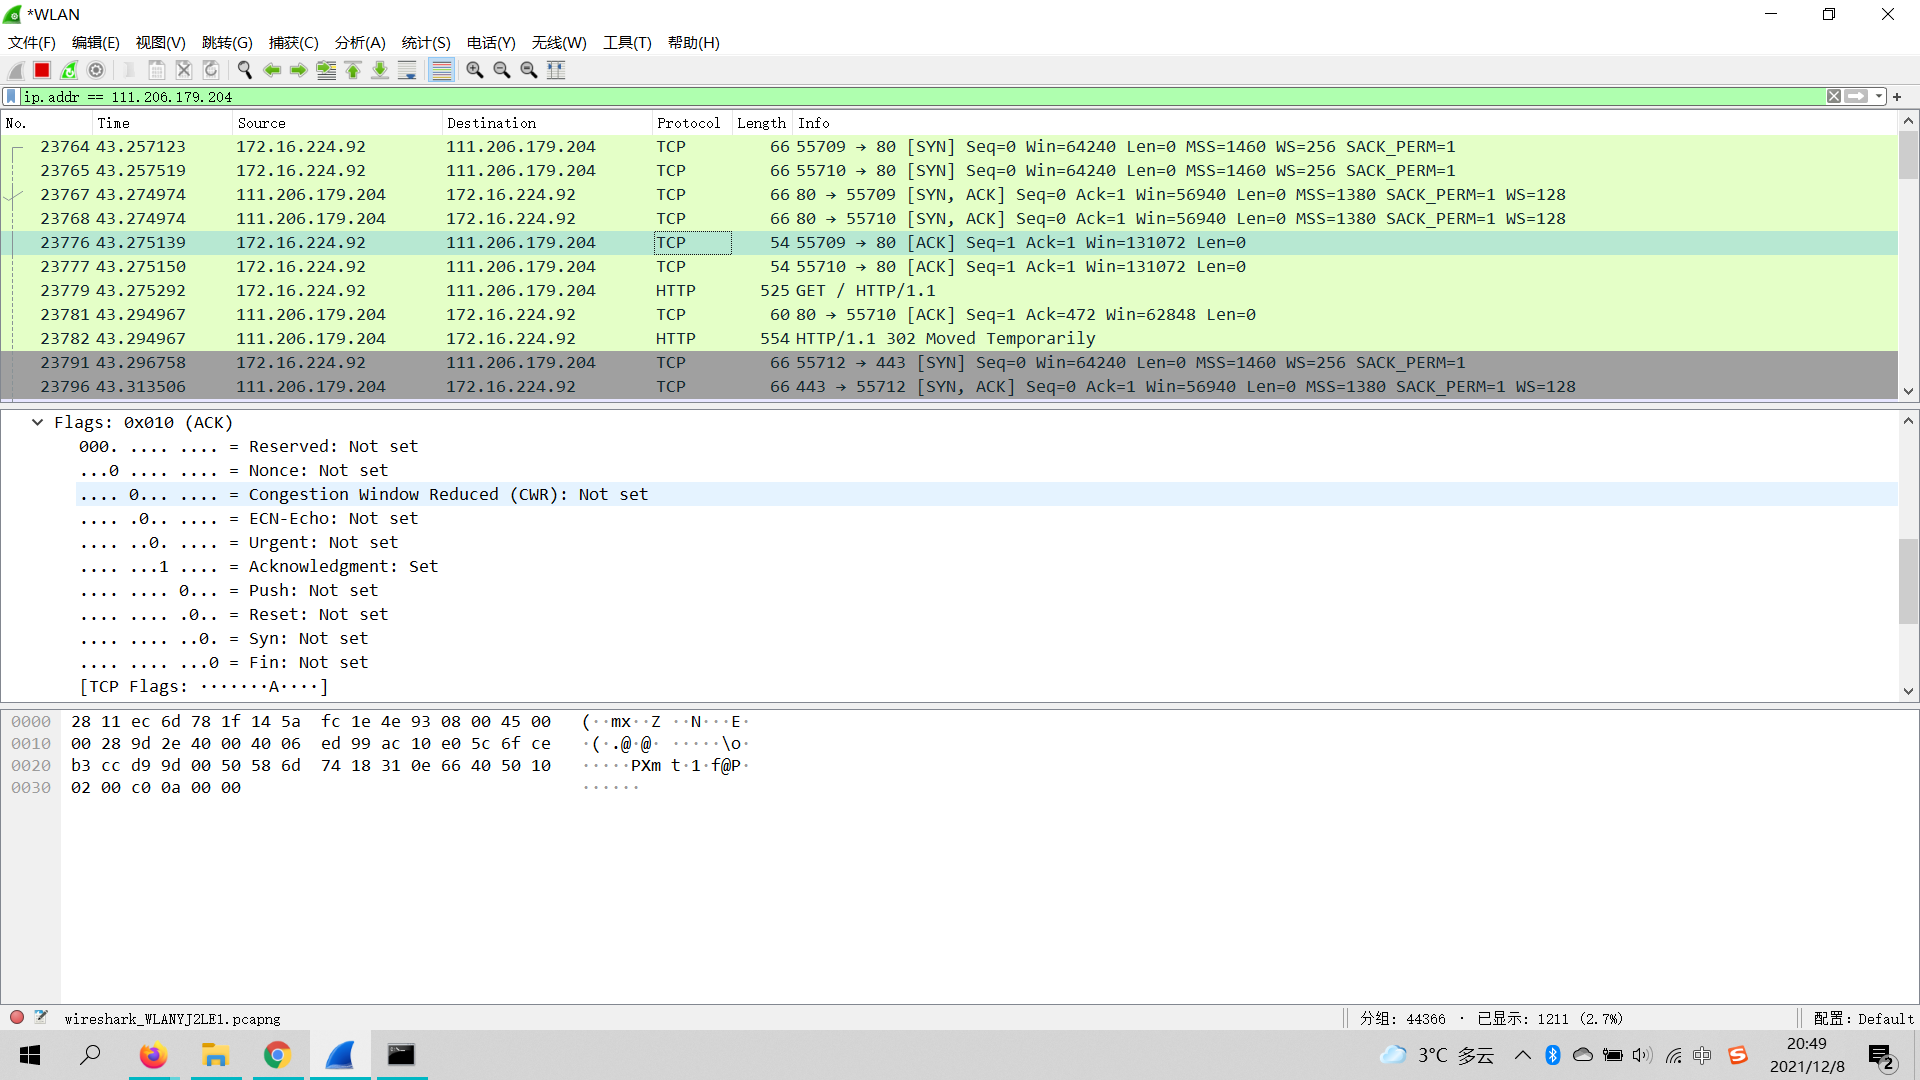The width and height of the screenshot is (1920, 1080).
Task: Stop the running packet capture
Action: (42, 70)
